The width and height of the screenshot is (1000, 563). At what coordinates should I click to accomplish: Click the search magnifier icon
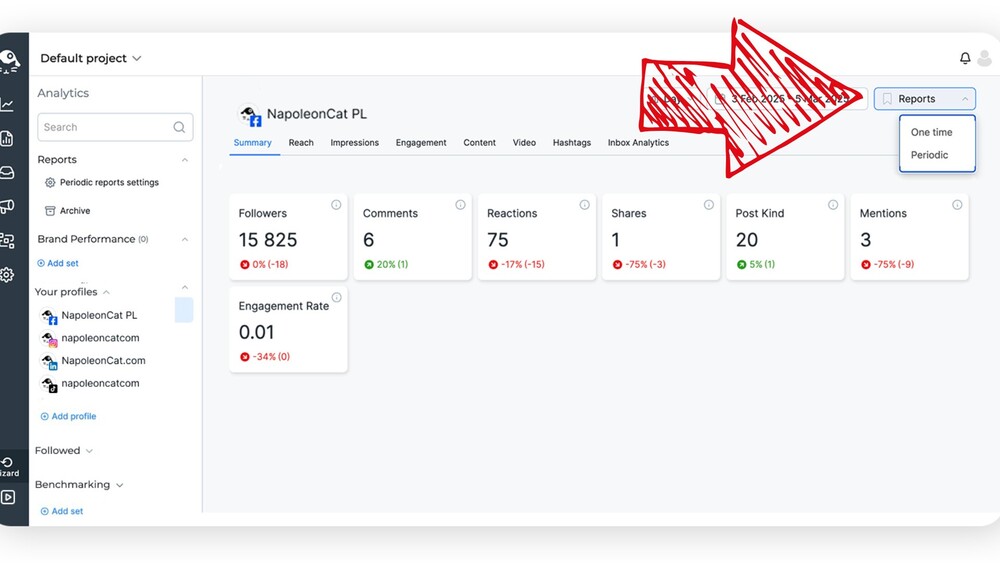coord(179,128)
